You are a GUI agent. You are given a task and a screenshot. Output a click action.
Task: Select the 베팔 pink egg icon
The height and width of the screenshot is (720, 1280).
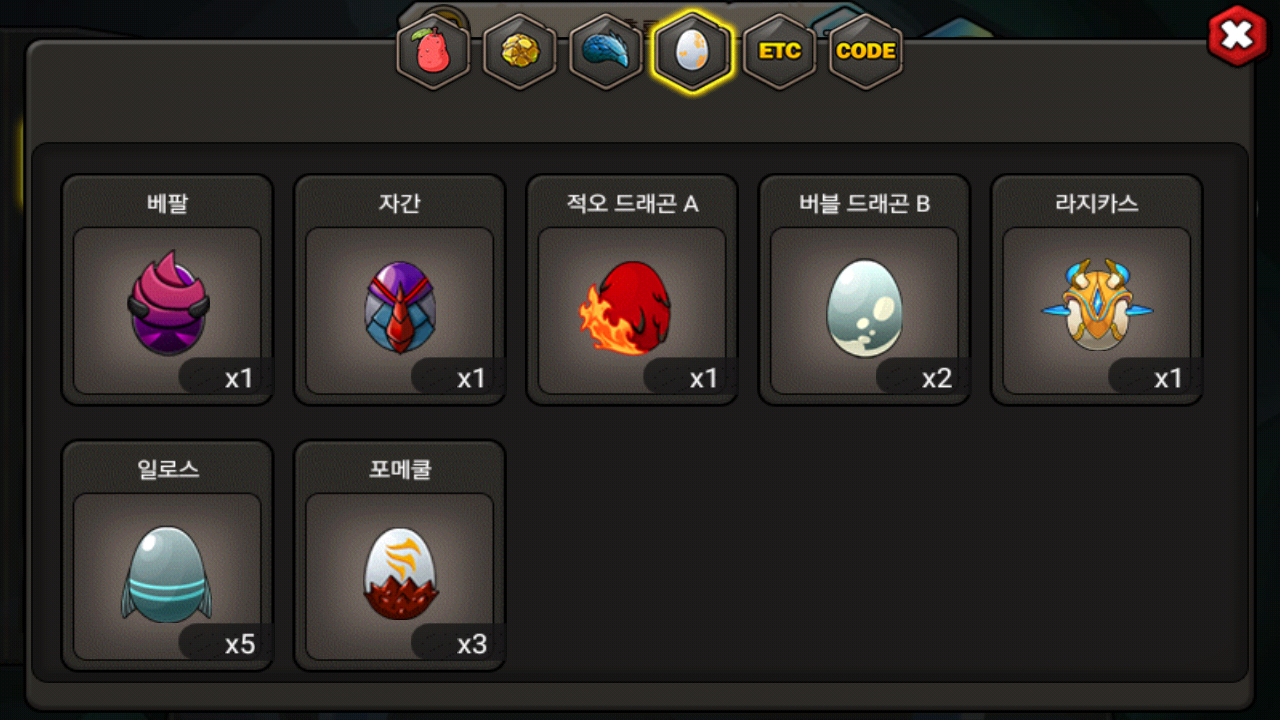tap(167, 302)
